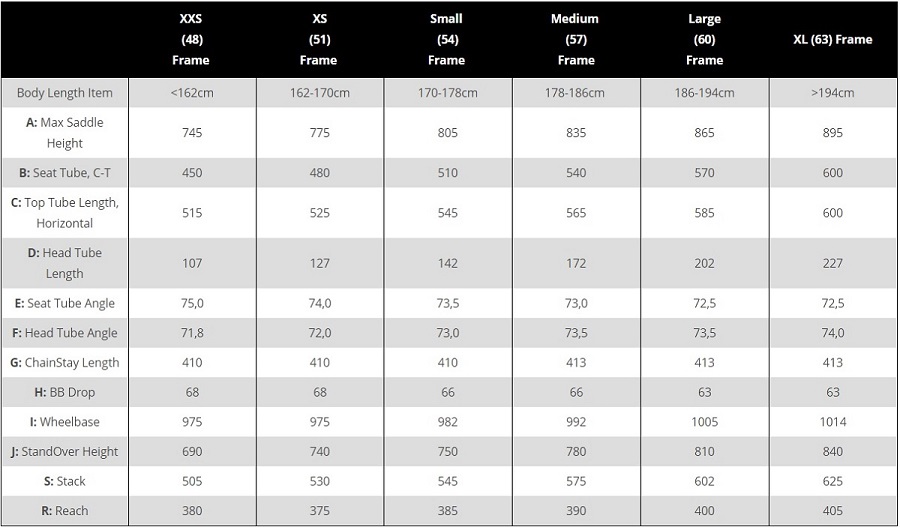
Task: Click the J: StandOver Height label
Action: [64, 452]
